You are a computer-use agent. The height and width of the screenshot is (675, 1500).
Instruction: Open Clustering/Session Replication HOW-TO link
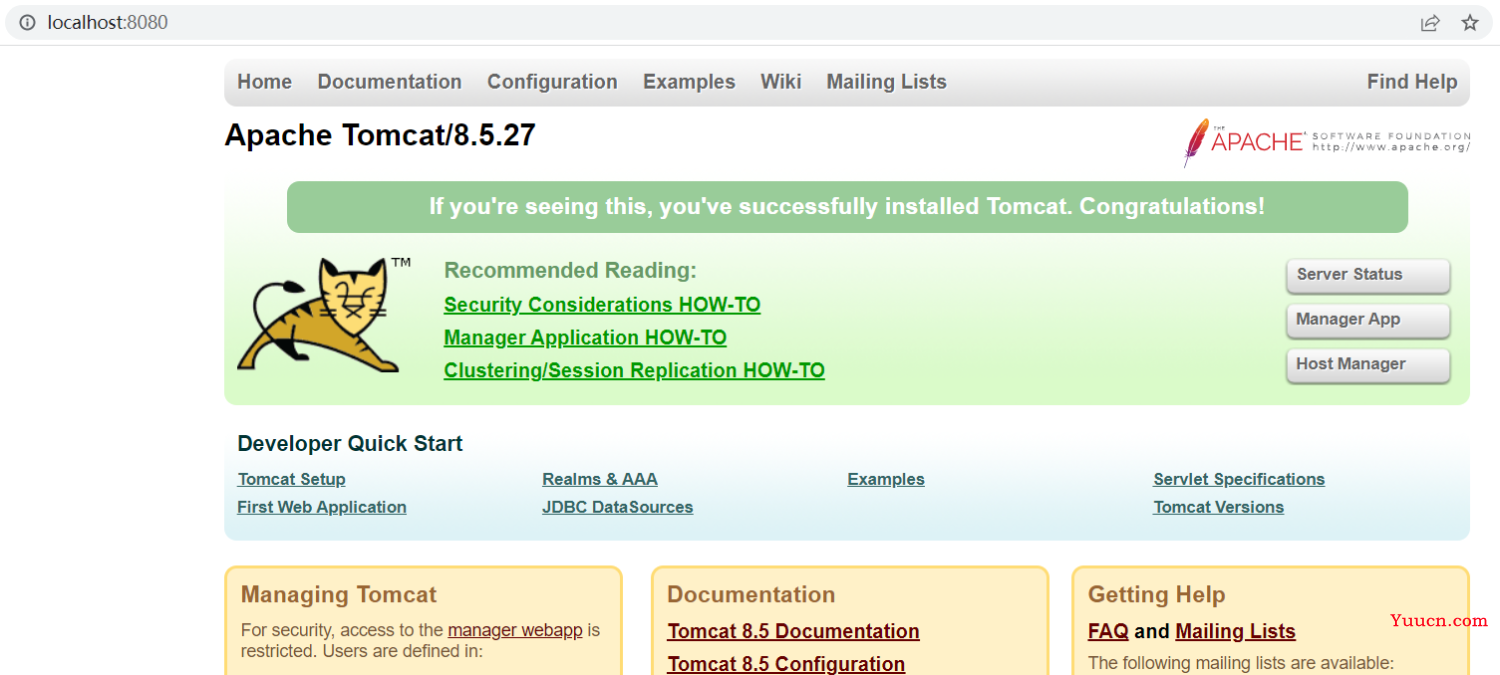click(634, 371)
